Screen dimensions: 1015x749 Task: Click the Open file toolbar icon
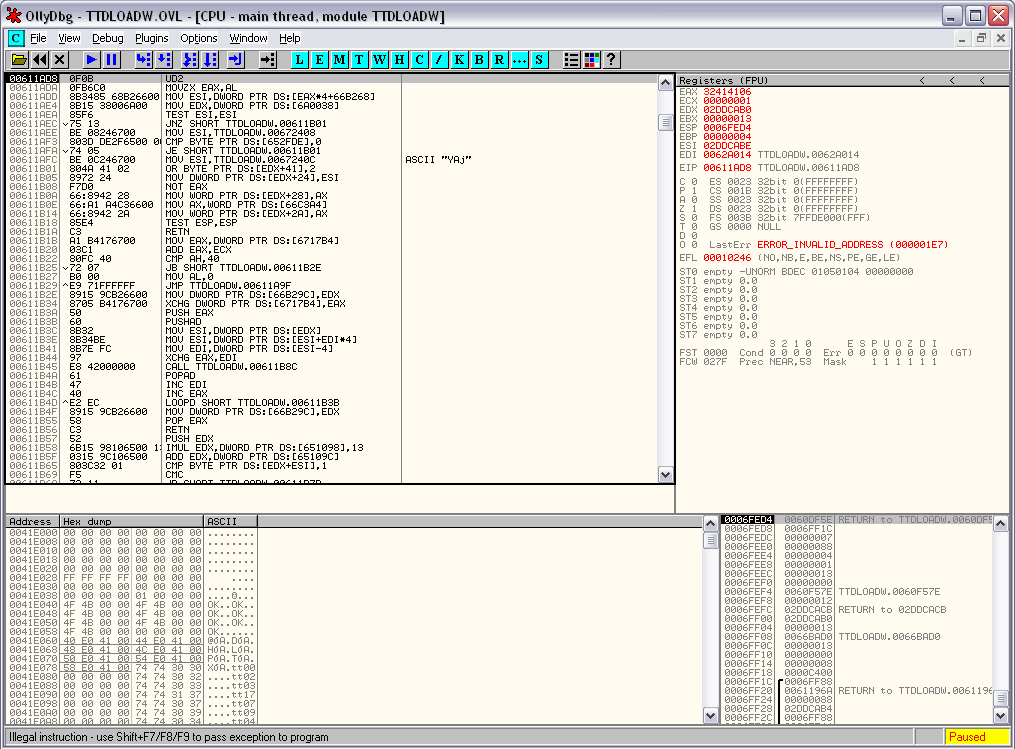pyautogui.click(x=19, y=60)
